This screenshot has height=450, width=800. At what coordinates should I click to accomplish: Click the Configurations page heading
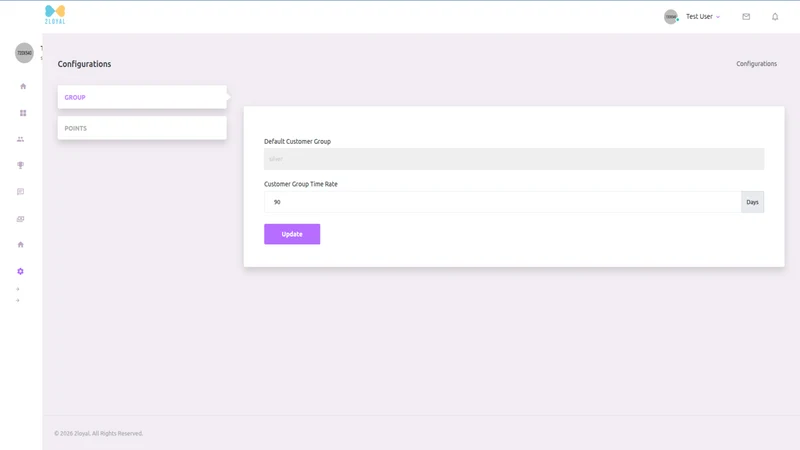coord(84,64)
